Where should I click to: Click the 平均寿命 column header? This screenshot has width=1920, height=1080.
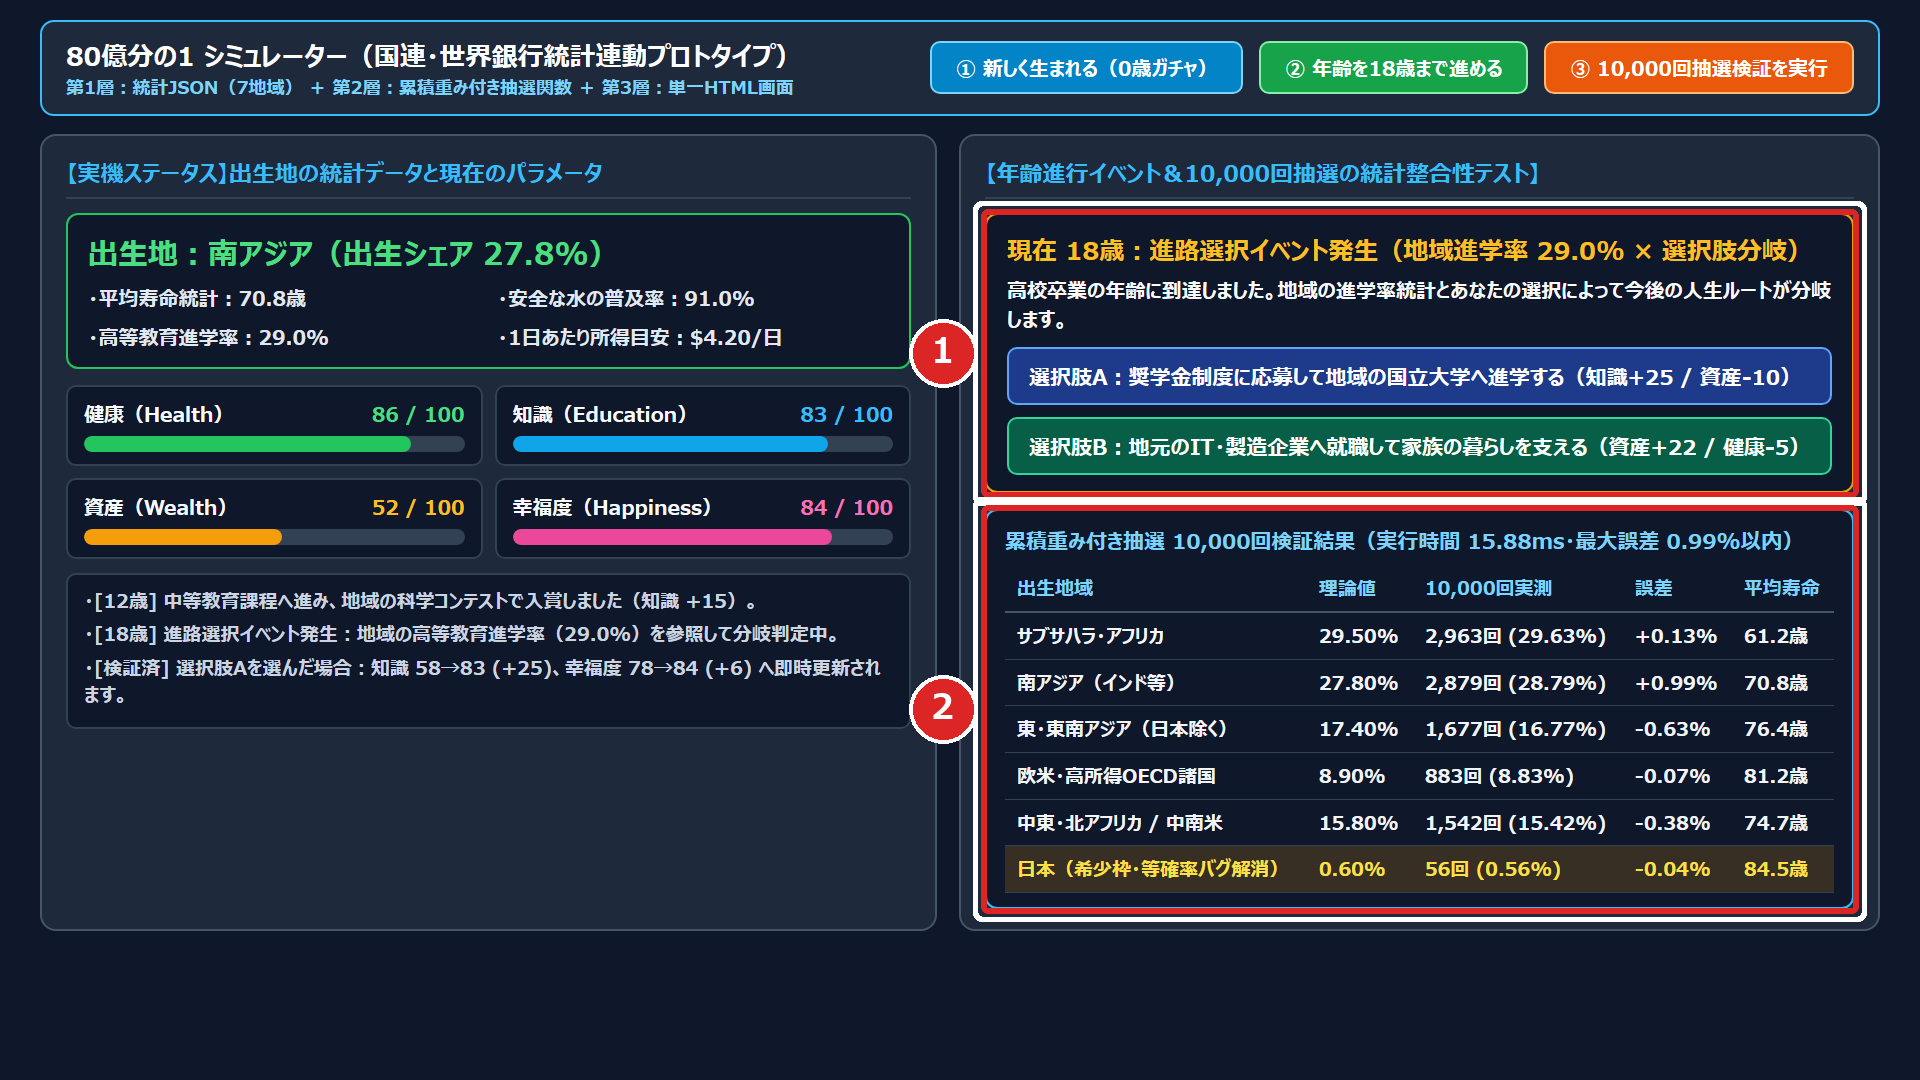pos(1782,587)
